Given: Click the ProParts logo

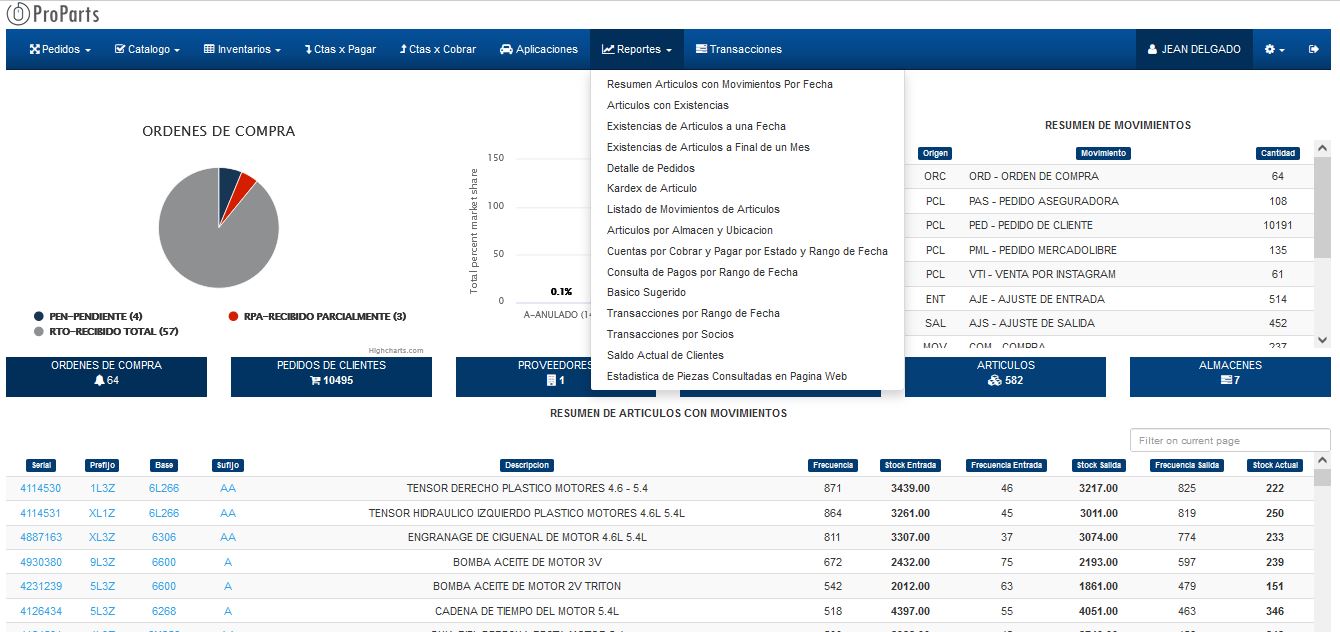Looking at the screenshot, I should [x=53, y=15].
